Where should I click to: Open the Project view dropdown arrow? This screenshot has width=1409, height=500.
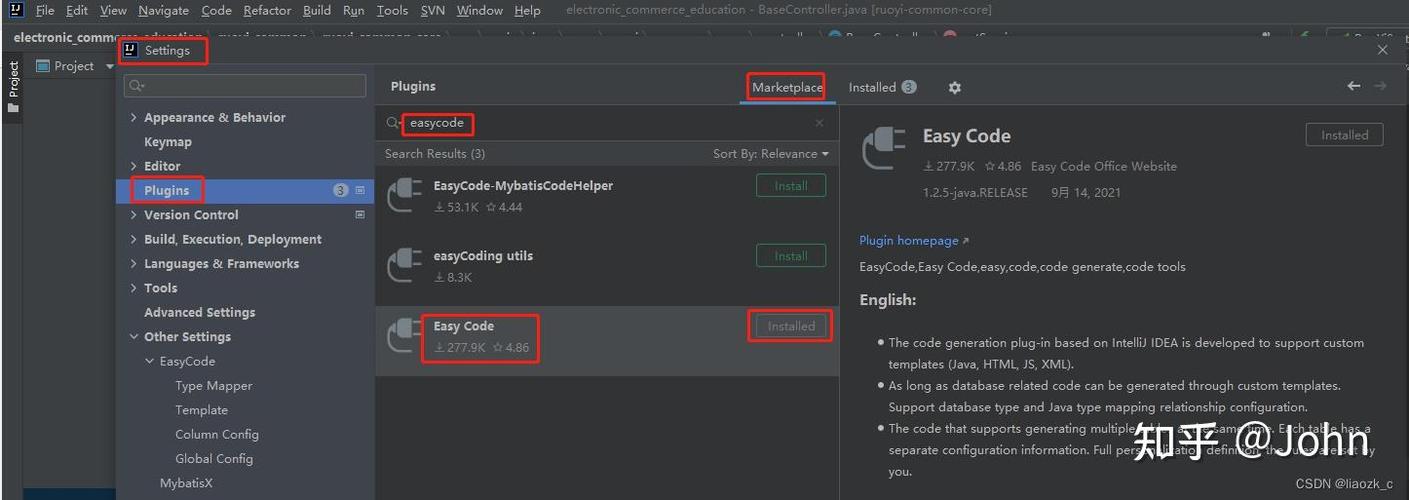[110, 66]
